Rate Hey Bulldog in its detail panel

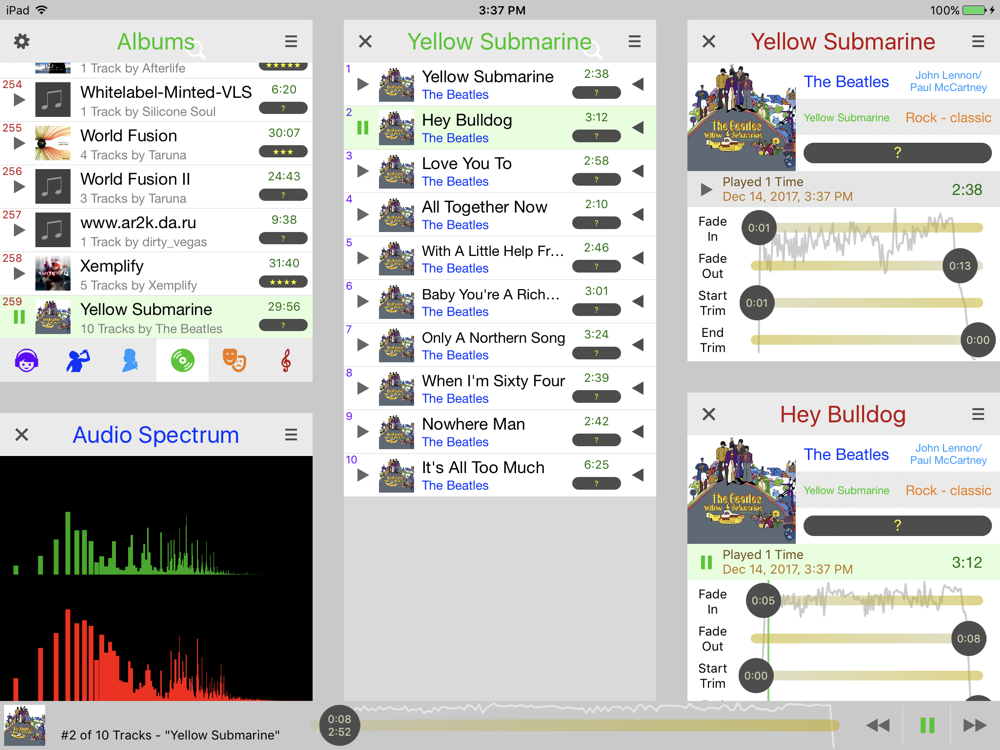tap(897, 526)
